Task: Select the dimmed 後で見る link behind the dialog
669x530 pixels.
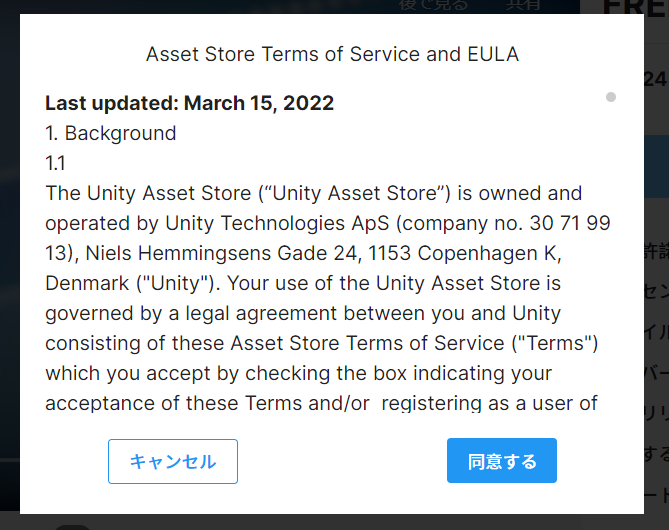Action: pyautogui.click(x=433, y=6)
